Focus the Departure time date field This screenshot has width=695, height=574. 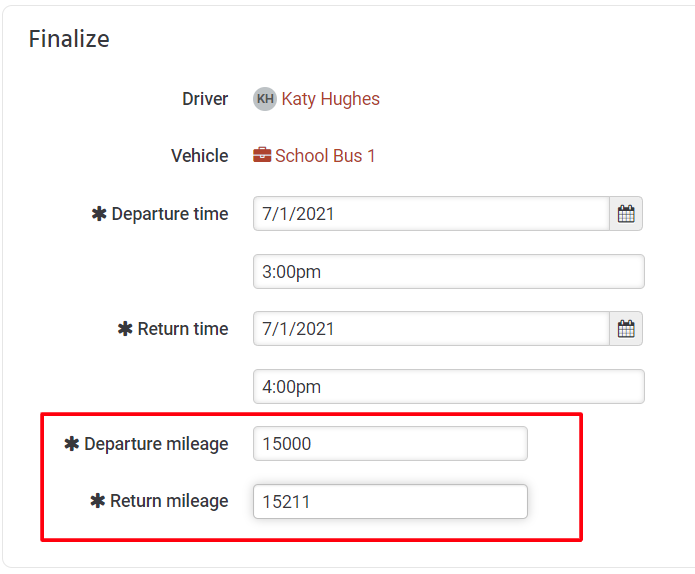pos(431,214)
